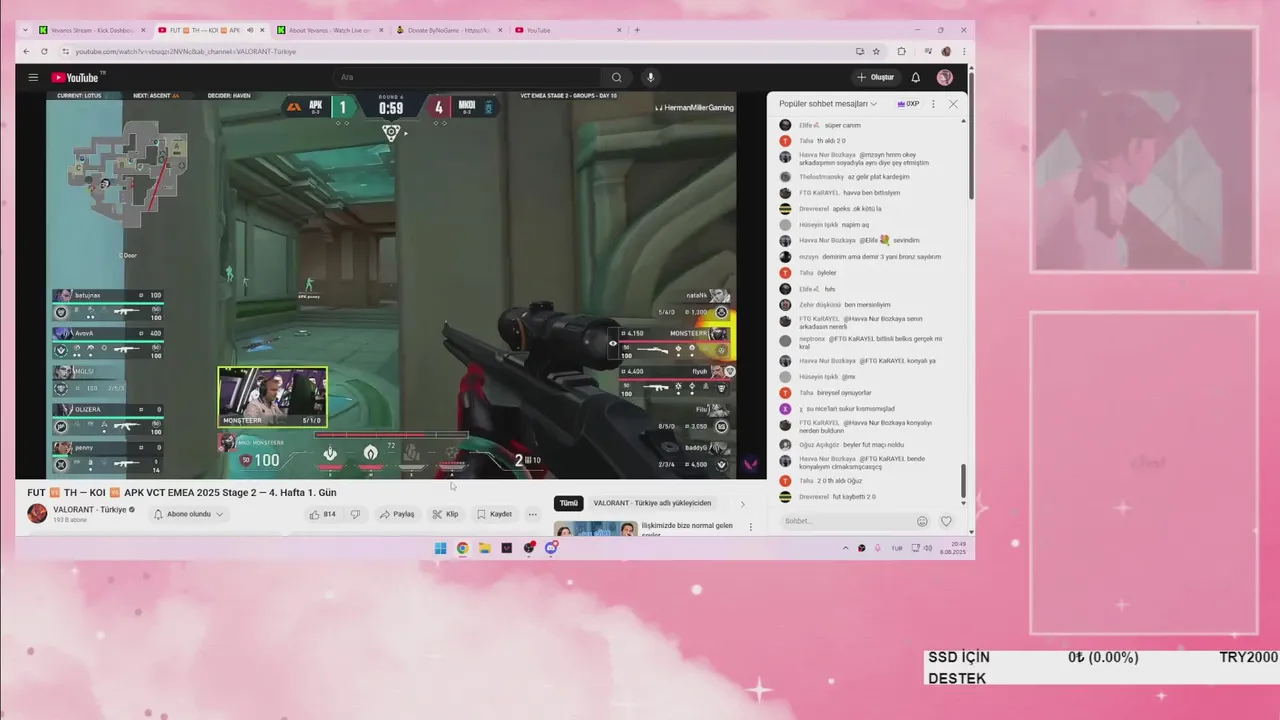Open the suggested video thumbnail
Viewport: 1280px width, 720px height.
click(596, 529)
